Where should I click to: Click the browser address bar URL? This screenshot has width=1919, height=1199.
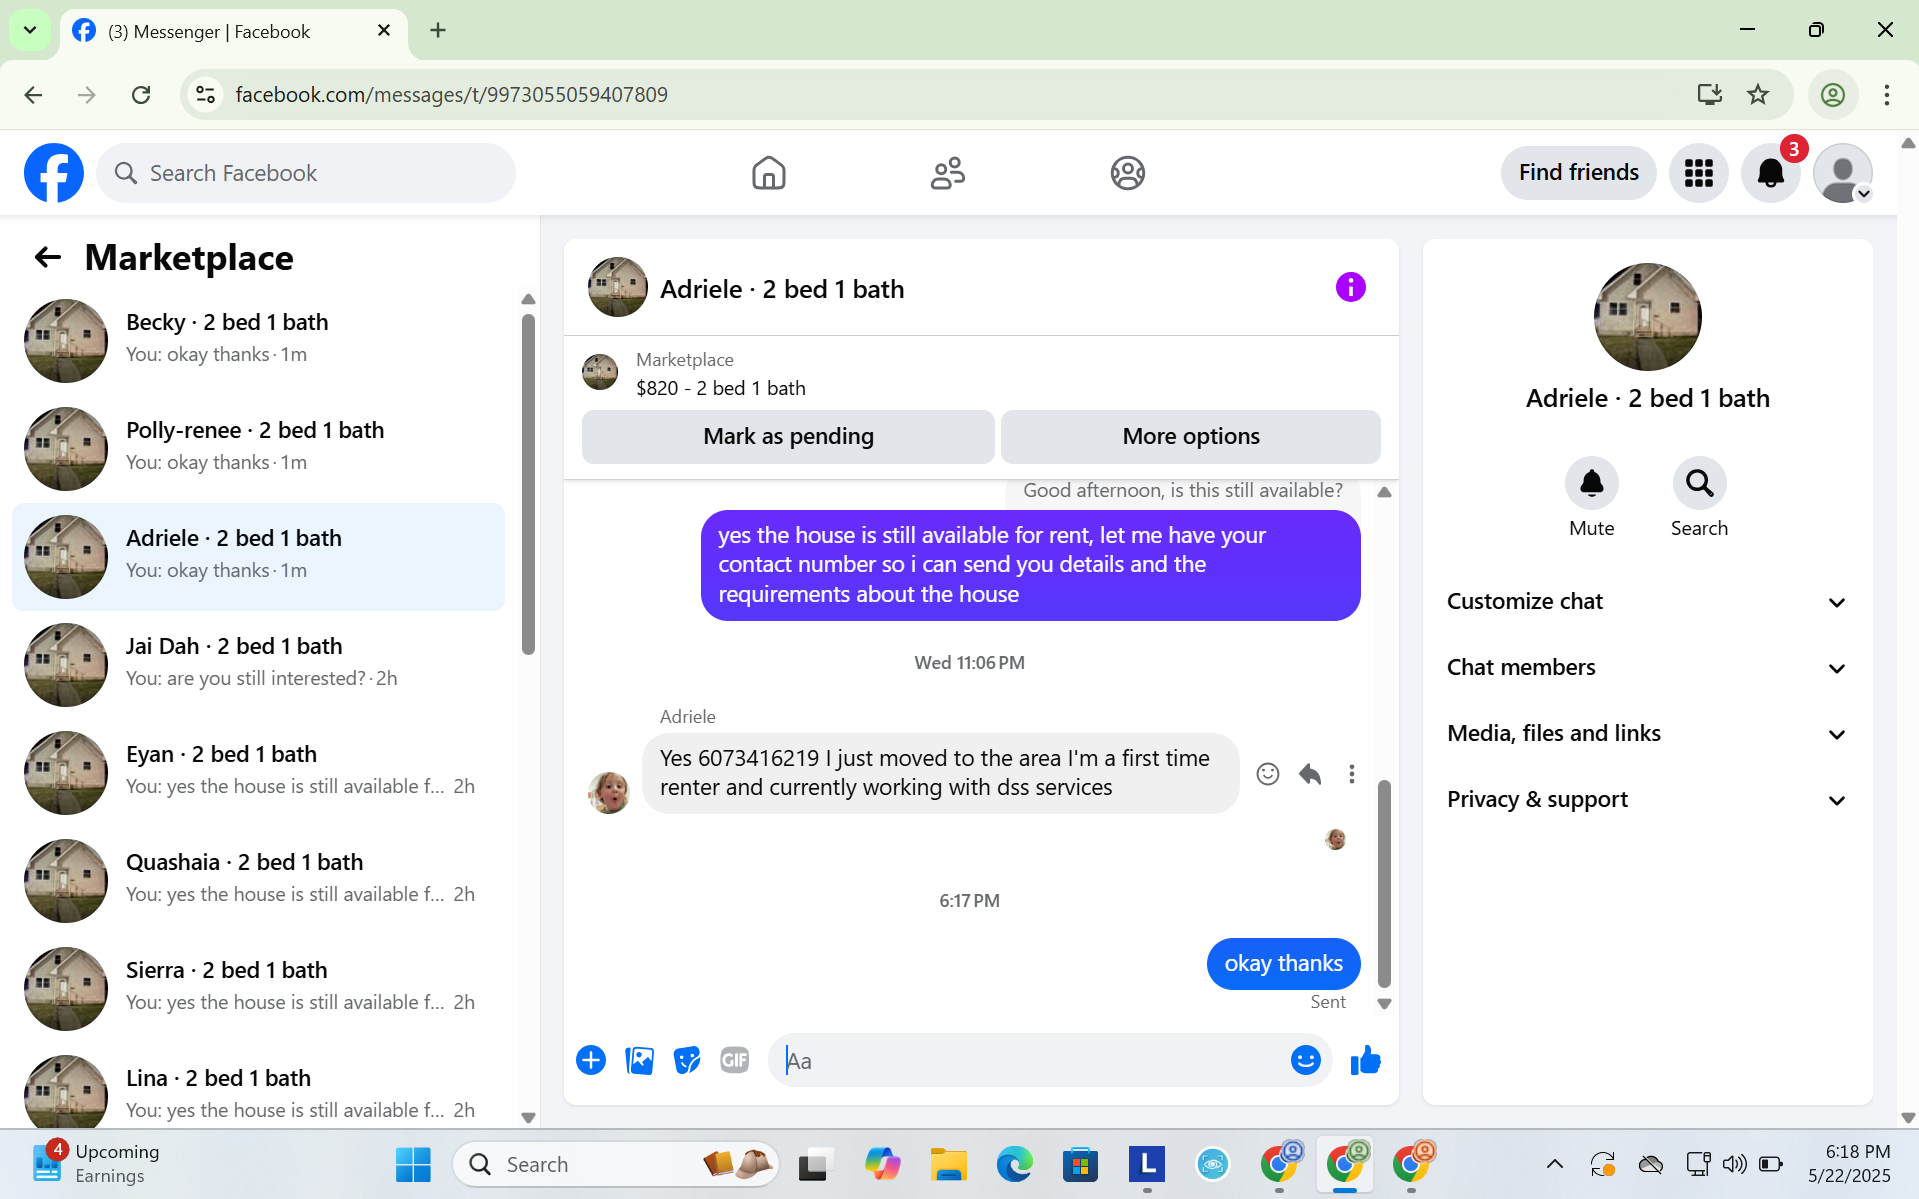pyautogui.click(x=451, y=95)
